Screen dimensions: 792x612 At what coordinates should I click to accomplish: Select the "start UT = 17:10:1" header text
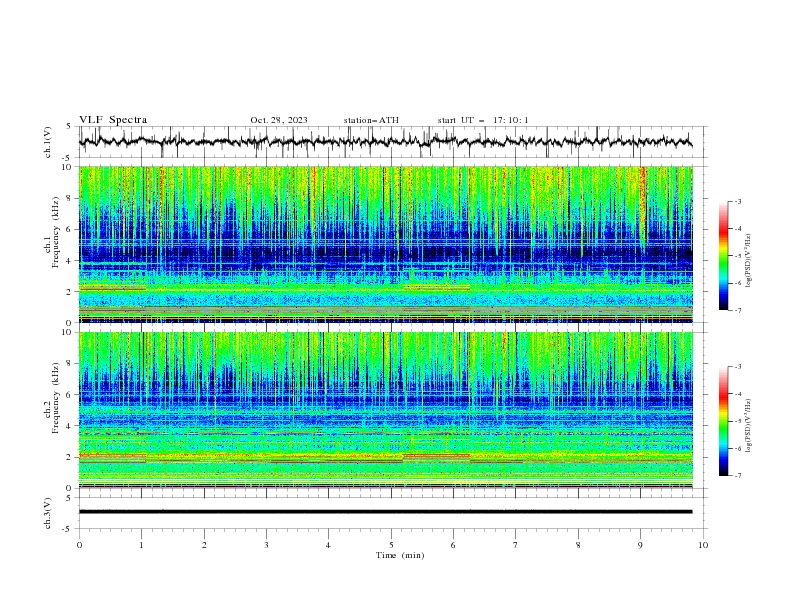[483, 120]
